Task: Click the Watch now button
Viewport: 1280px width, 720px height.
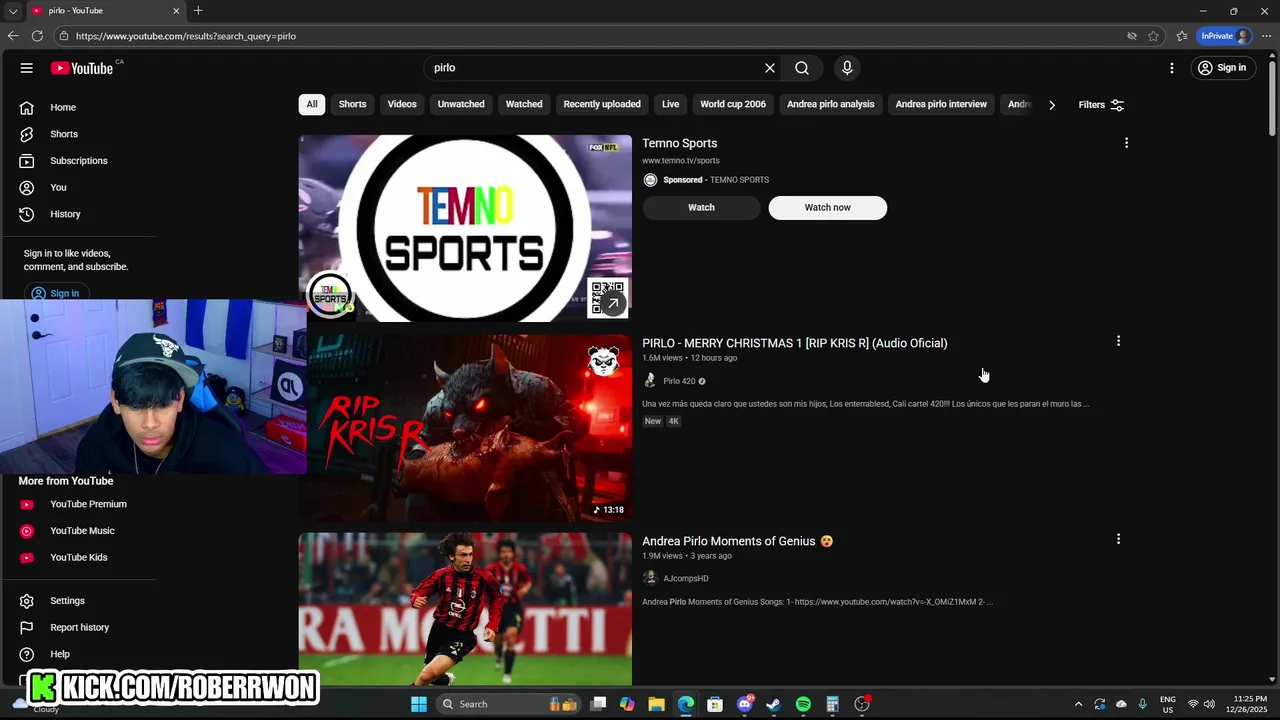Action: point(828,207)
